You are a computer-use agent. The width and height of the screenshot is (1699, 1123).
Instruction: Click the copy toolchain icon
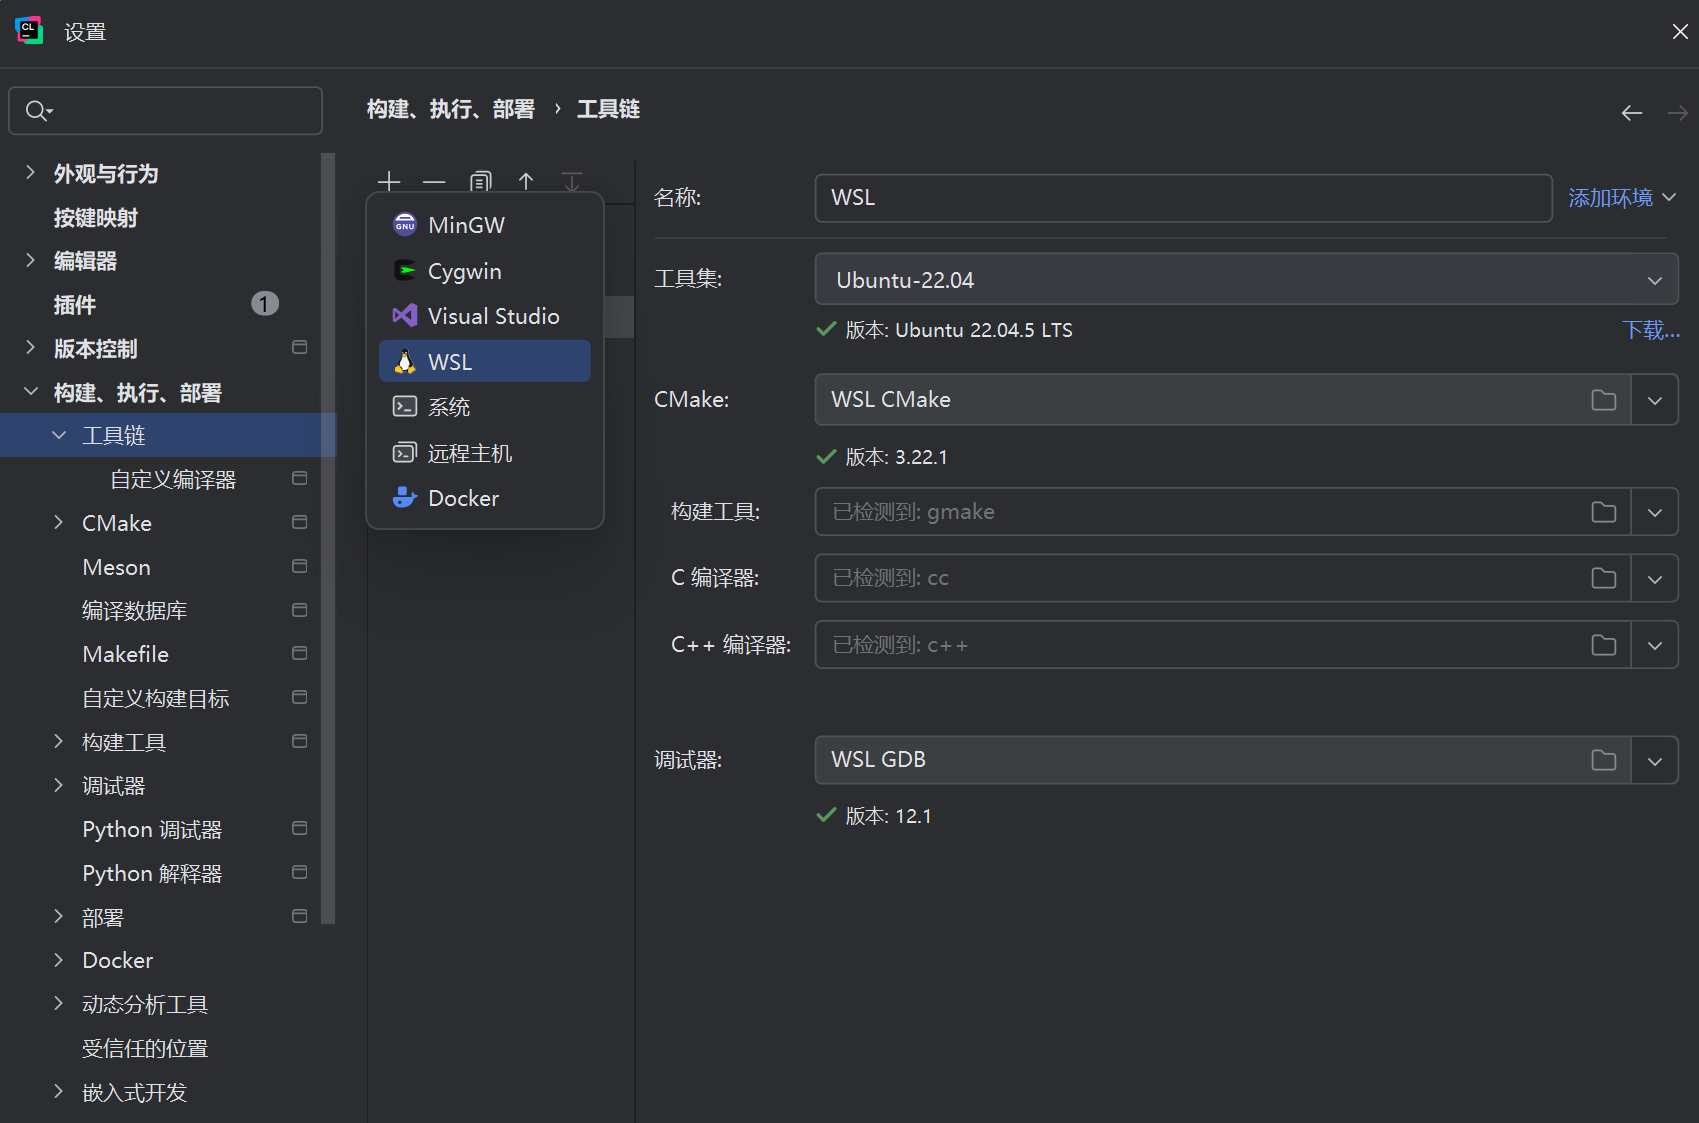coord(481,181)
